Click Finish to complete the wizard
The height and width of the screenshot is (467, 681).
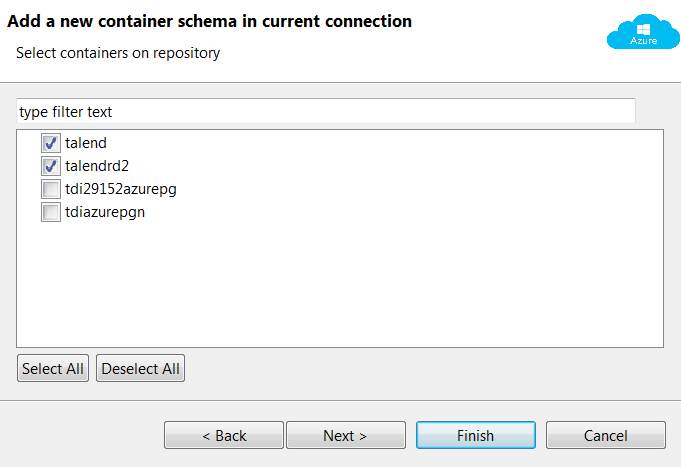tap(475, 436)
